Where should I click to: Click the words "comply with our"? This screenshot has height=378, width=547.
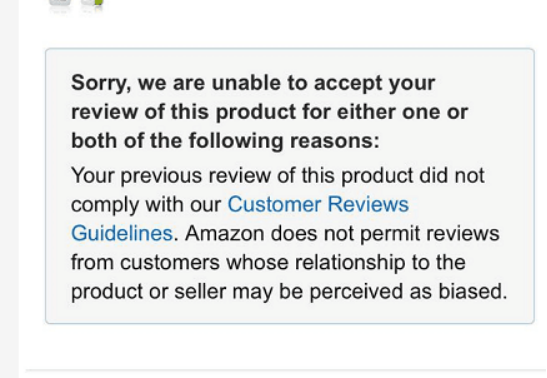point(146,205)
